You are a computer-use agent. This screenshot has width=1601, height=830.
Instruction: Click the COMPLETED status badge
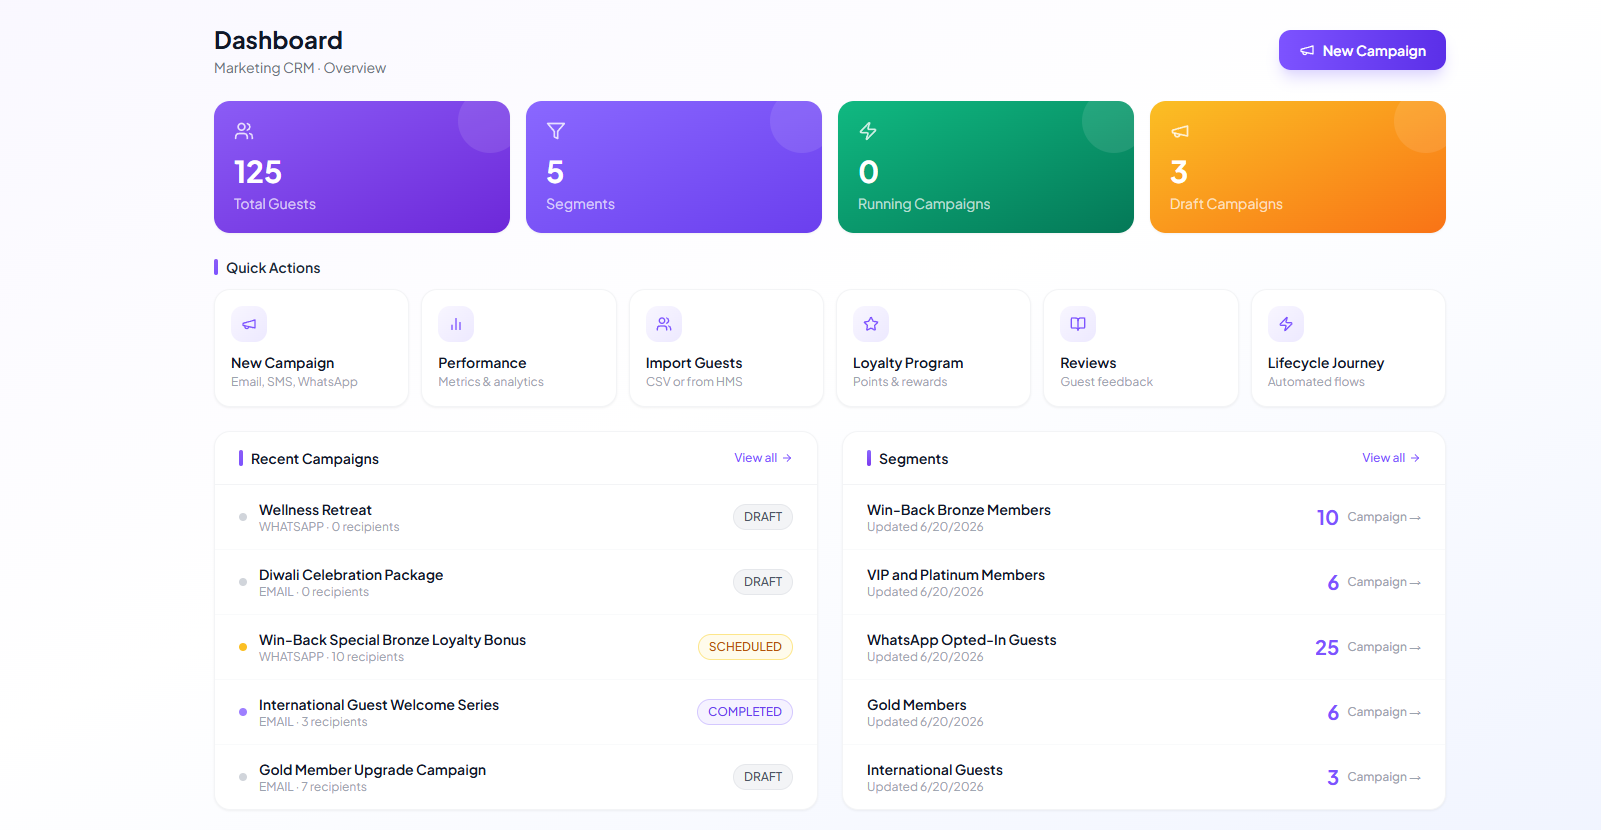tap(745, 712)
